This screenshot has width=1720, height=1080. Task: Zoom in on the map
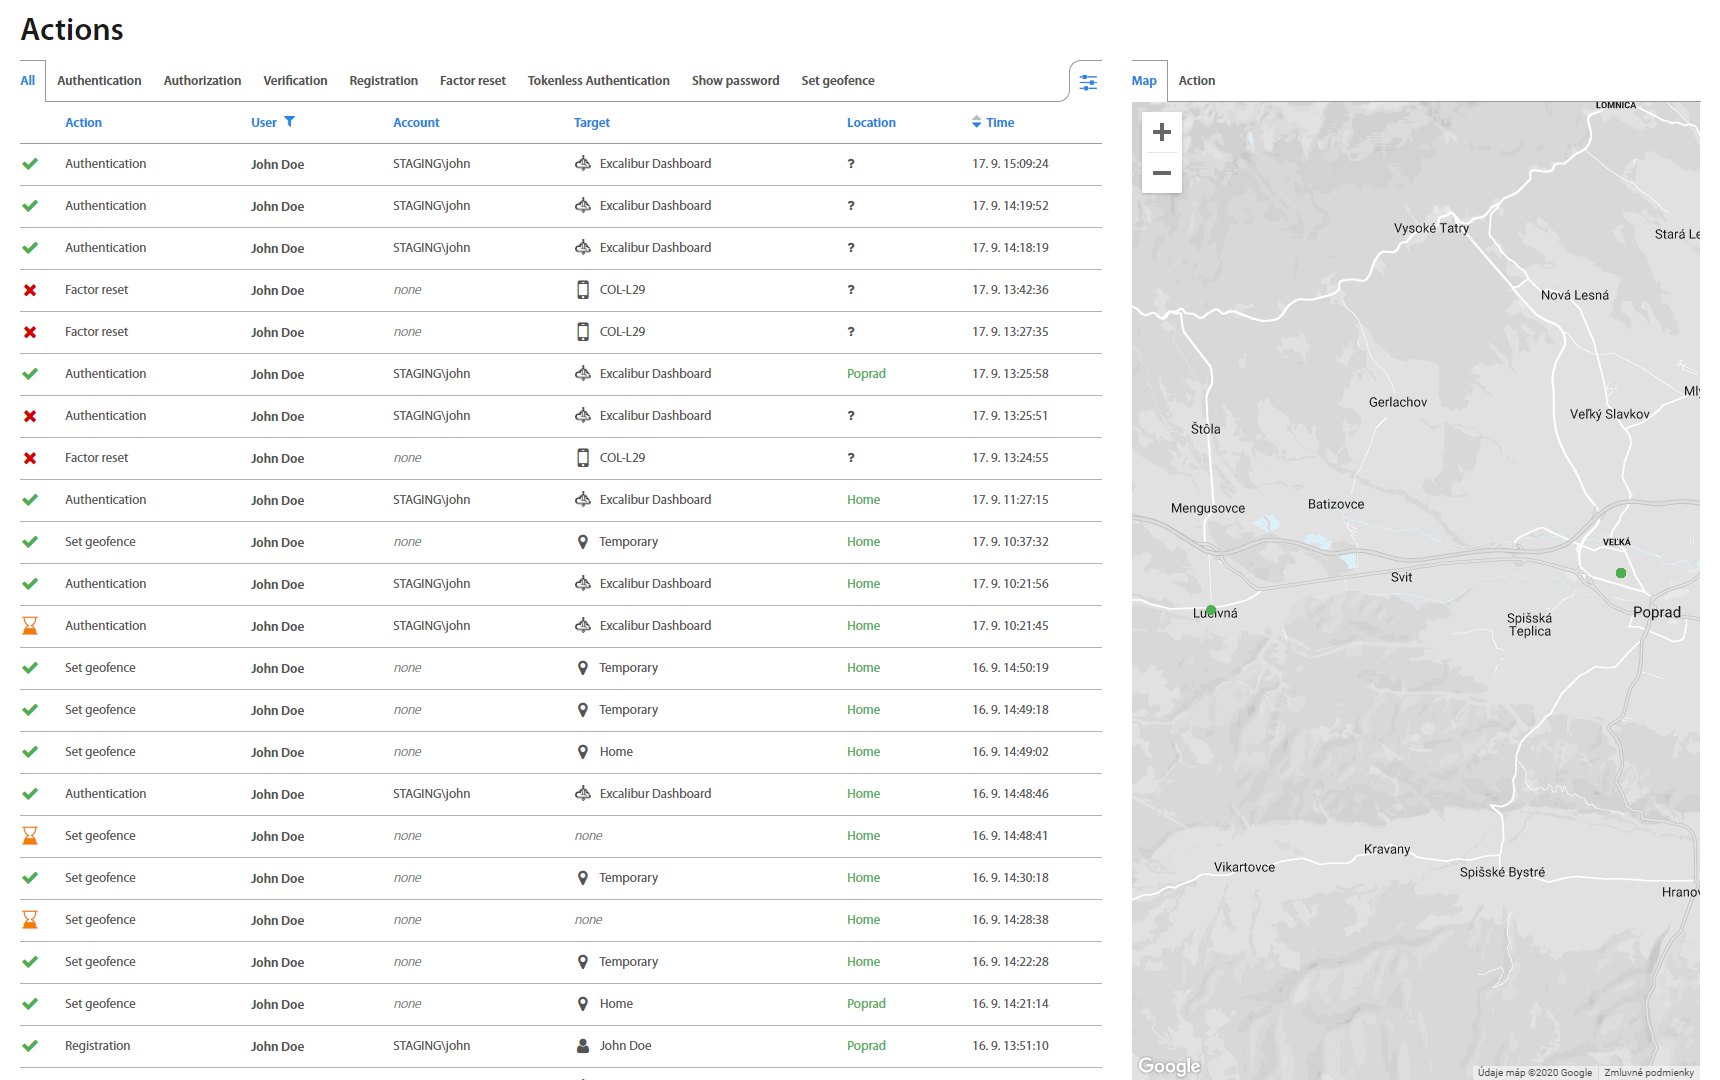(1161, 132)
